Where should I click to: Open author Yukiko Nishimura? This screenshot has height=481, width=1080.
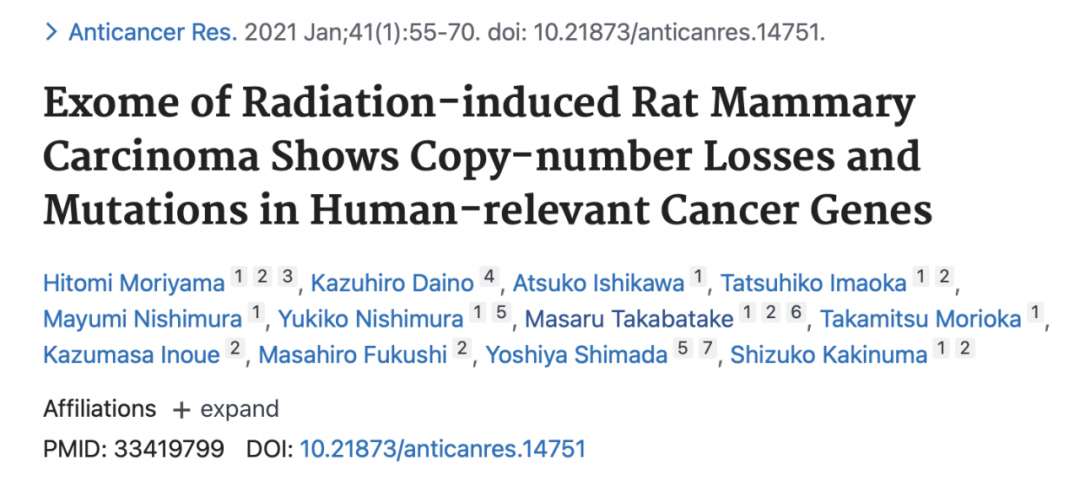[371, 319]
